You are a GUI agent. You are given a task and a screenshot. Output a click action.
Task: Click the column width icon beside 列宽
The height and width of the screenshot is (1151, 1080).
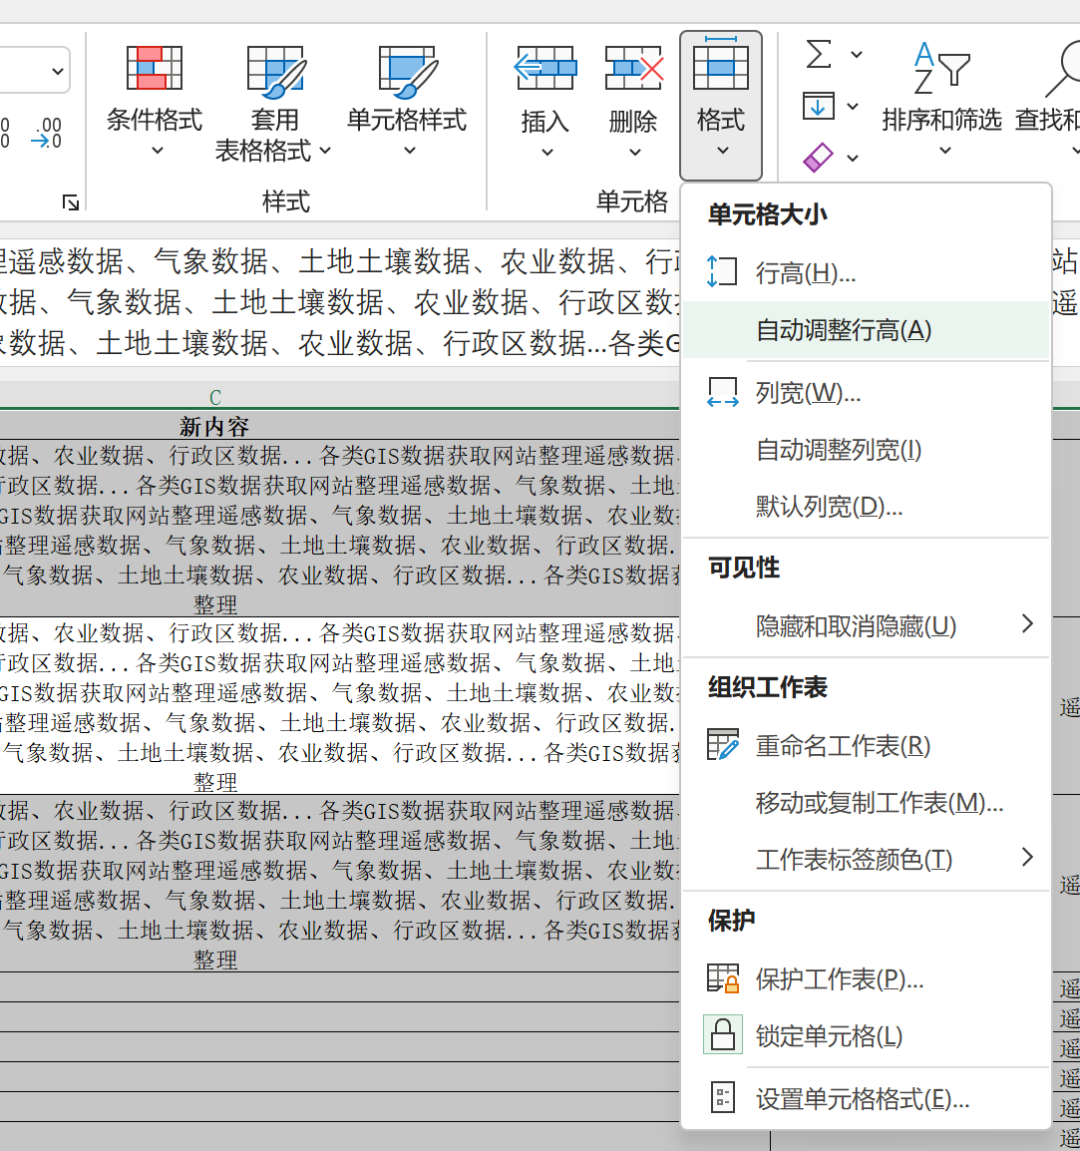722,392
